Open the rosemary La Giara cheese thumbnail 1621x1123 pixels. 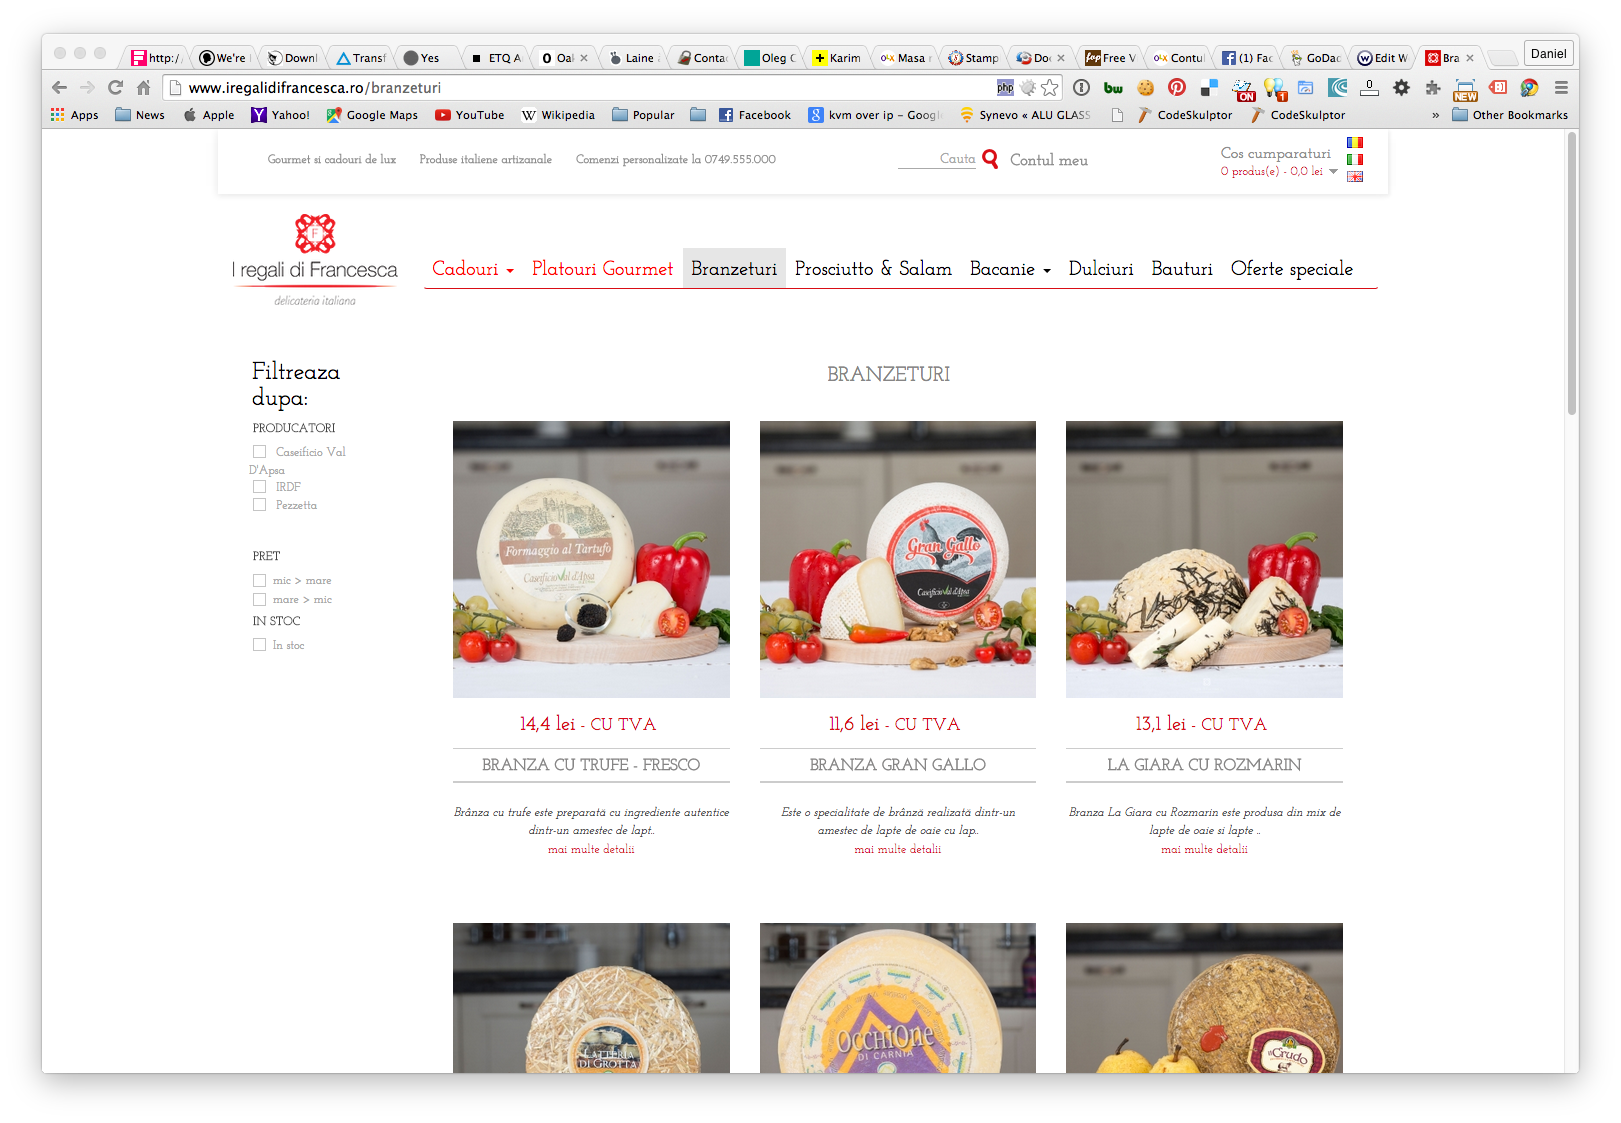[1204, 559]
